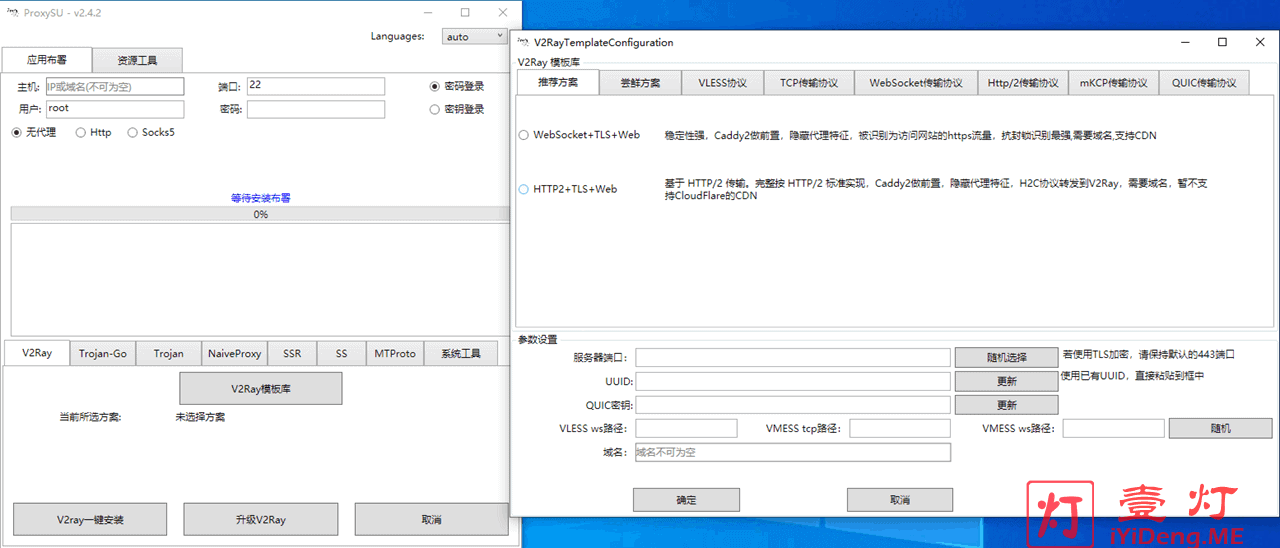Click the V2Ray模板库 button

[x=260, y=389]
